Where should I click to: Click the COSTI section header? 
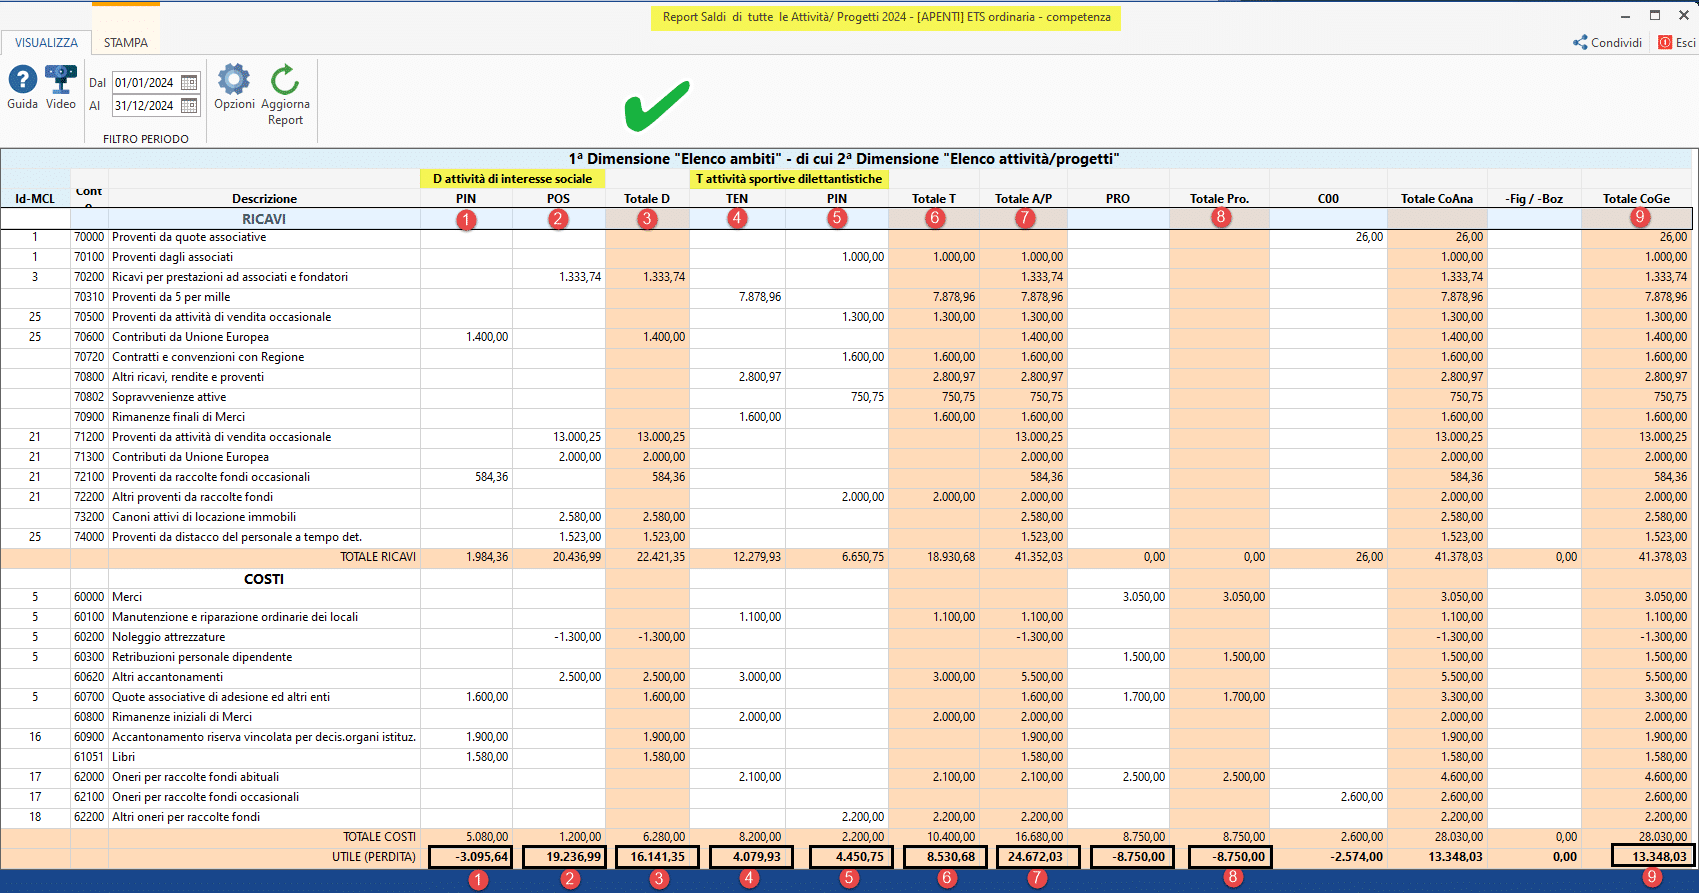(x=264, y=579)
